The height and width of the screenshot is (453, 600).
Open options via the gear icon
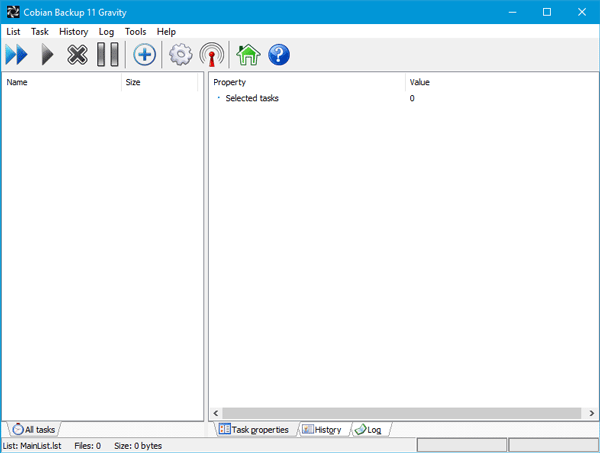181,54
